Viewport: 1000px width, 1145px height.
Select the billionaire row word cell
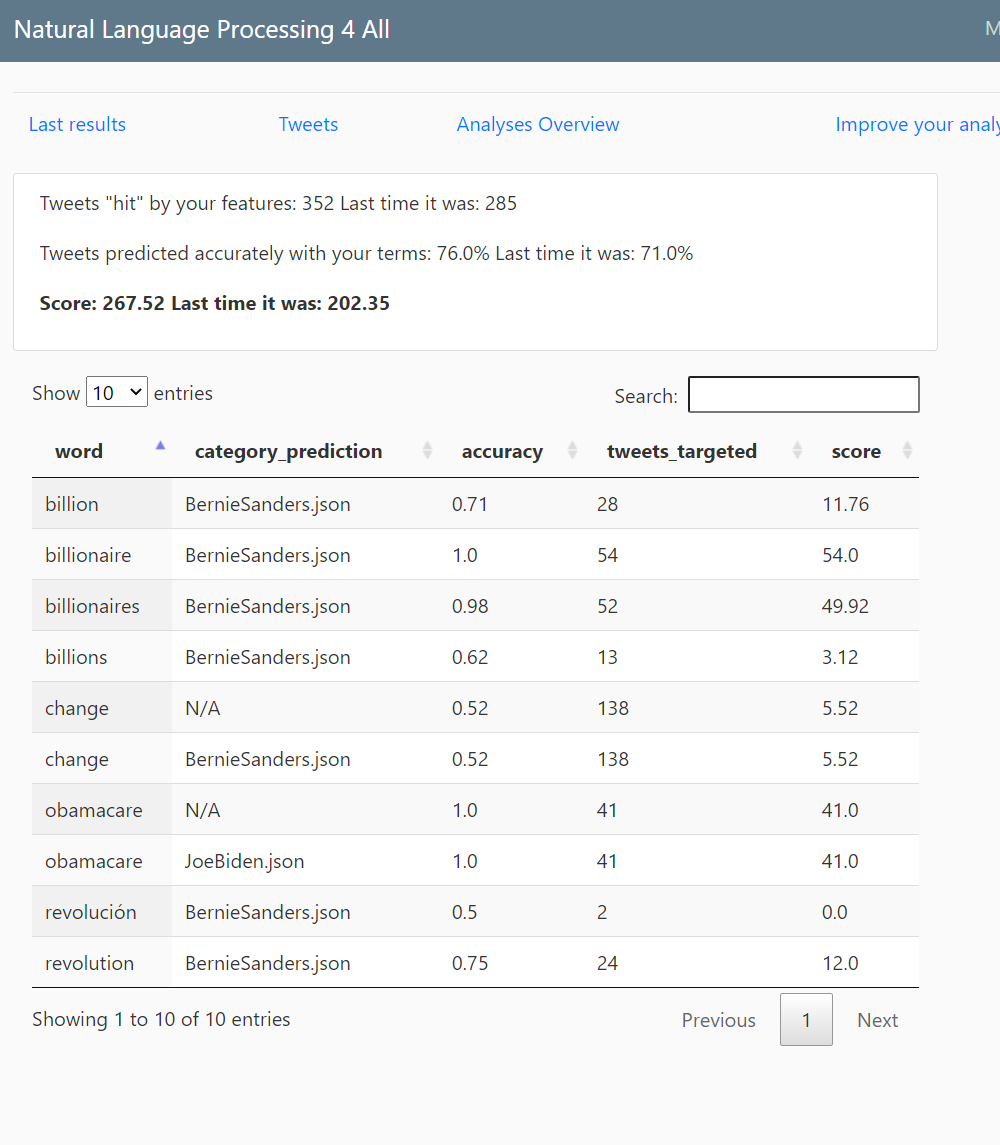pyautogui.click(x=88, y=555)
